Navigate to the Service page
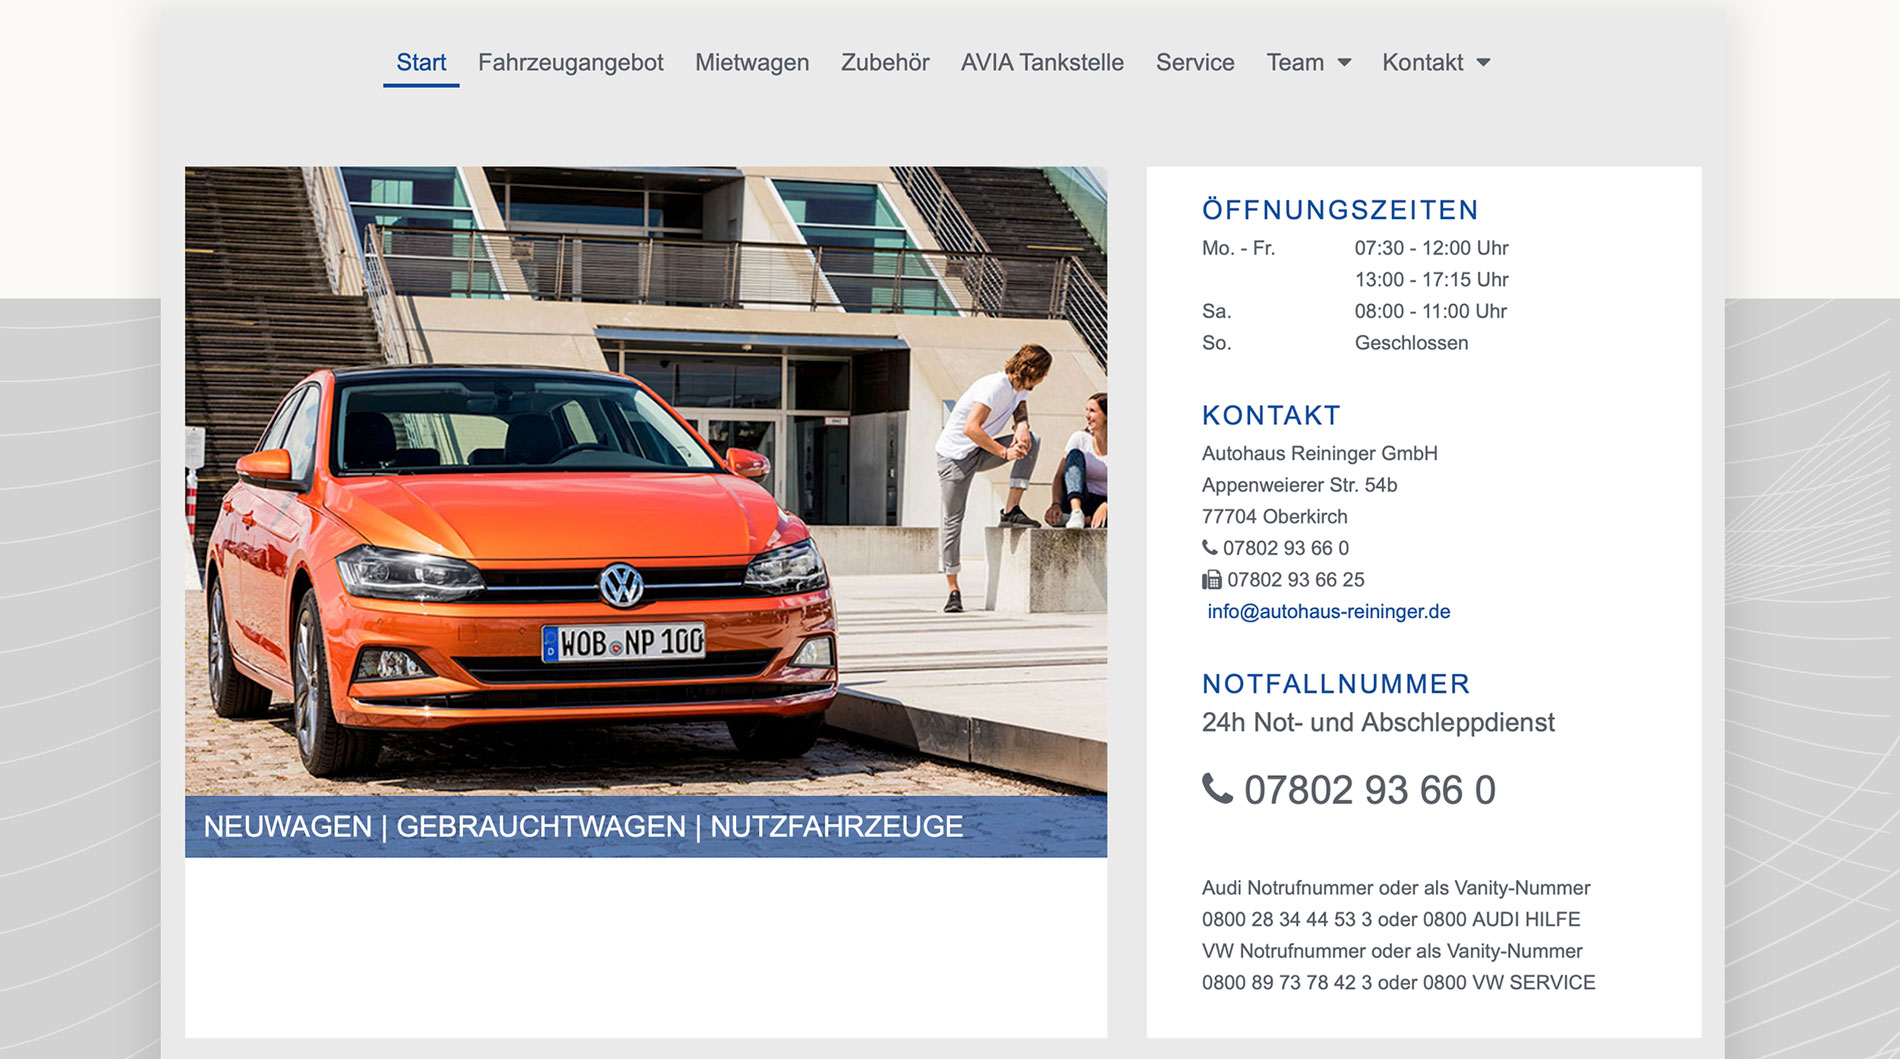 pyautogui.click(x=1195, y=62)
